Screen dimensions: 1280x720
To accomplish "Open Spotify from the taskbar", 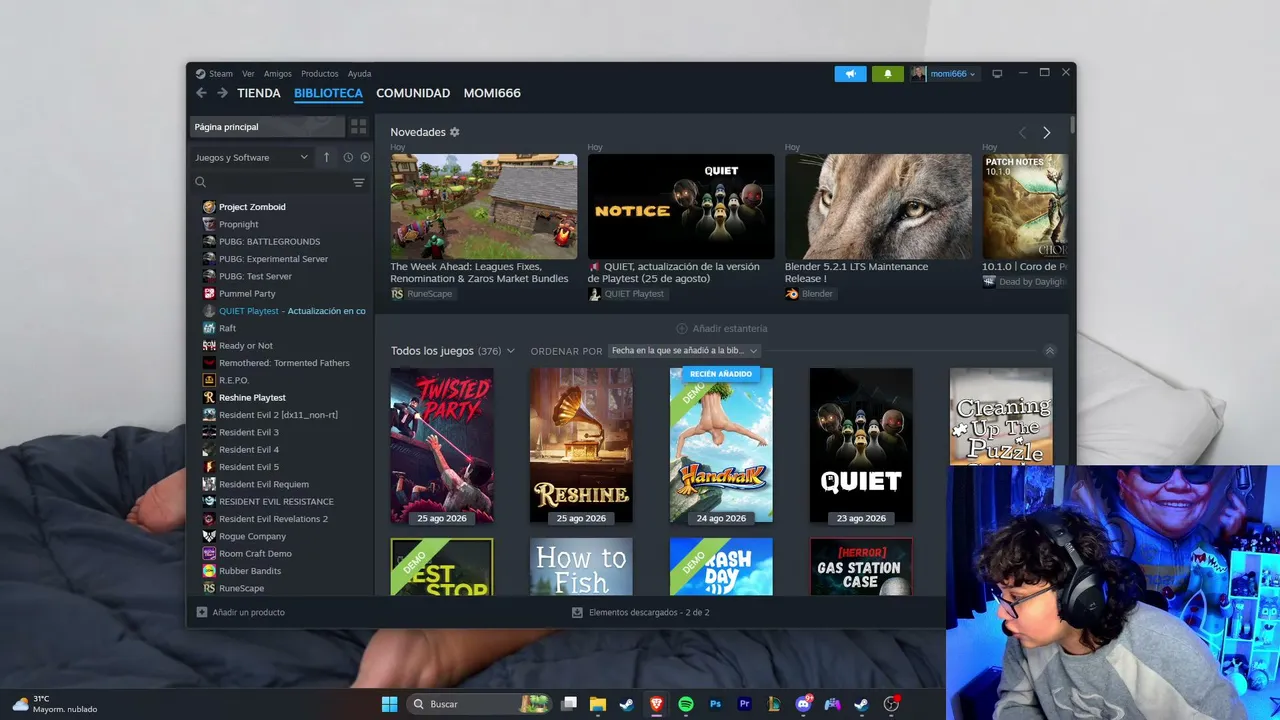I will click(x=686, y=704).
